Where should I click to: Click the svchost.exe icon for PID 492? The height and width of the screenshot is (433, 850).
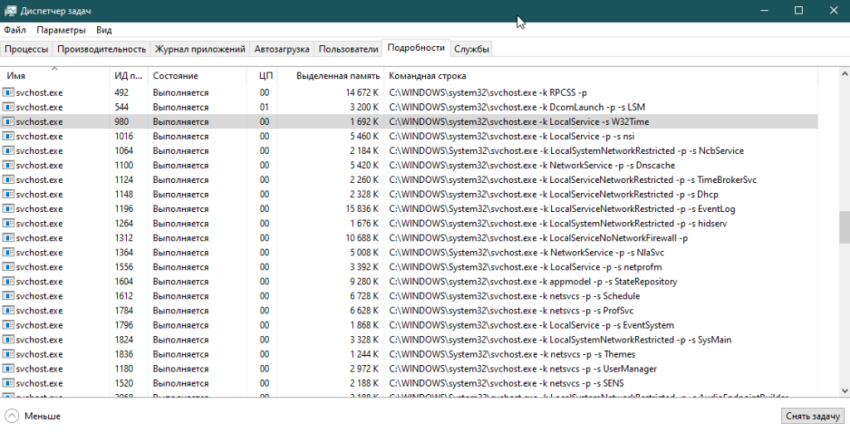(8, 93)
